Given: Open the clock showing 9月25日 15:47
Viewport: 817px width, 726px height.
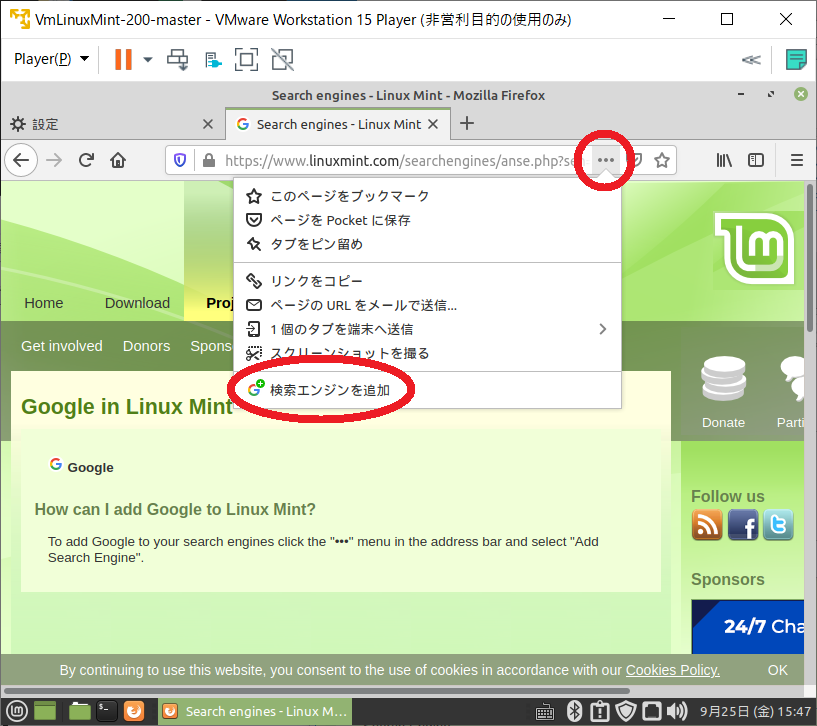Looking at the screenshot, I should (756, 711).
